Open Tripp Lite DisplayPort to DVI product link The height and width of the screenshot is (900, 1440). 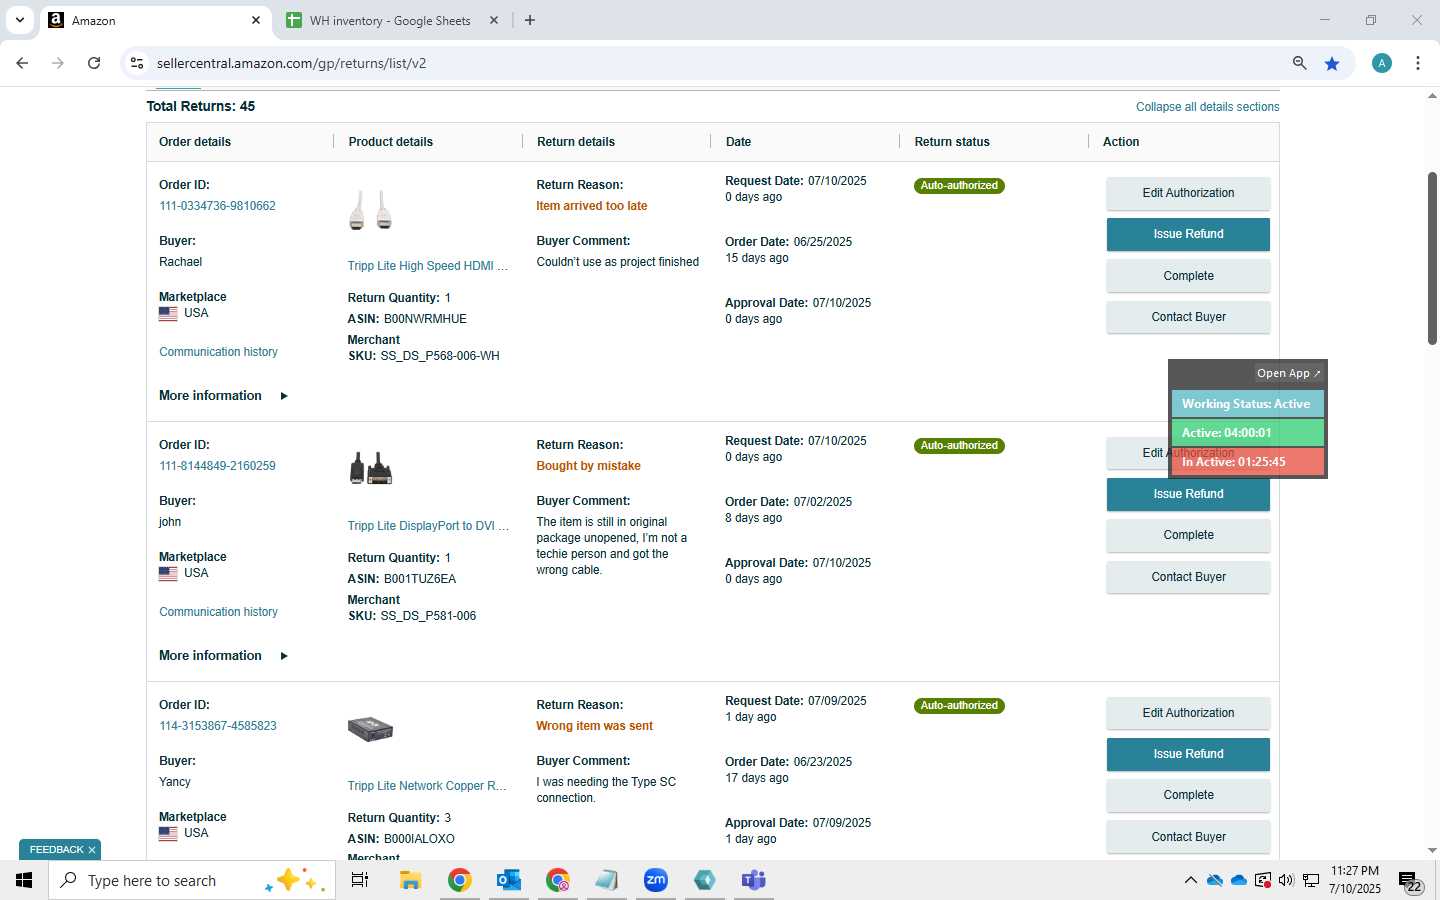pyautogui.click(x=428, y=526)
